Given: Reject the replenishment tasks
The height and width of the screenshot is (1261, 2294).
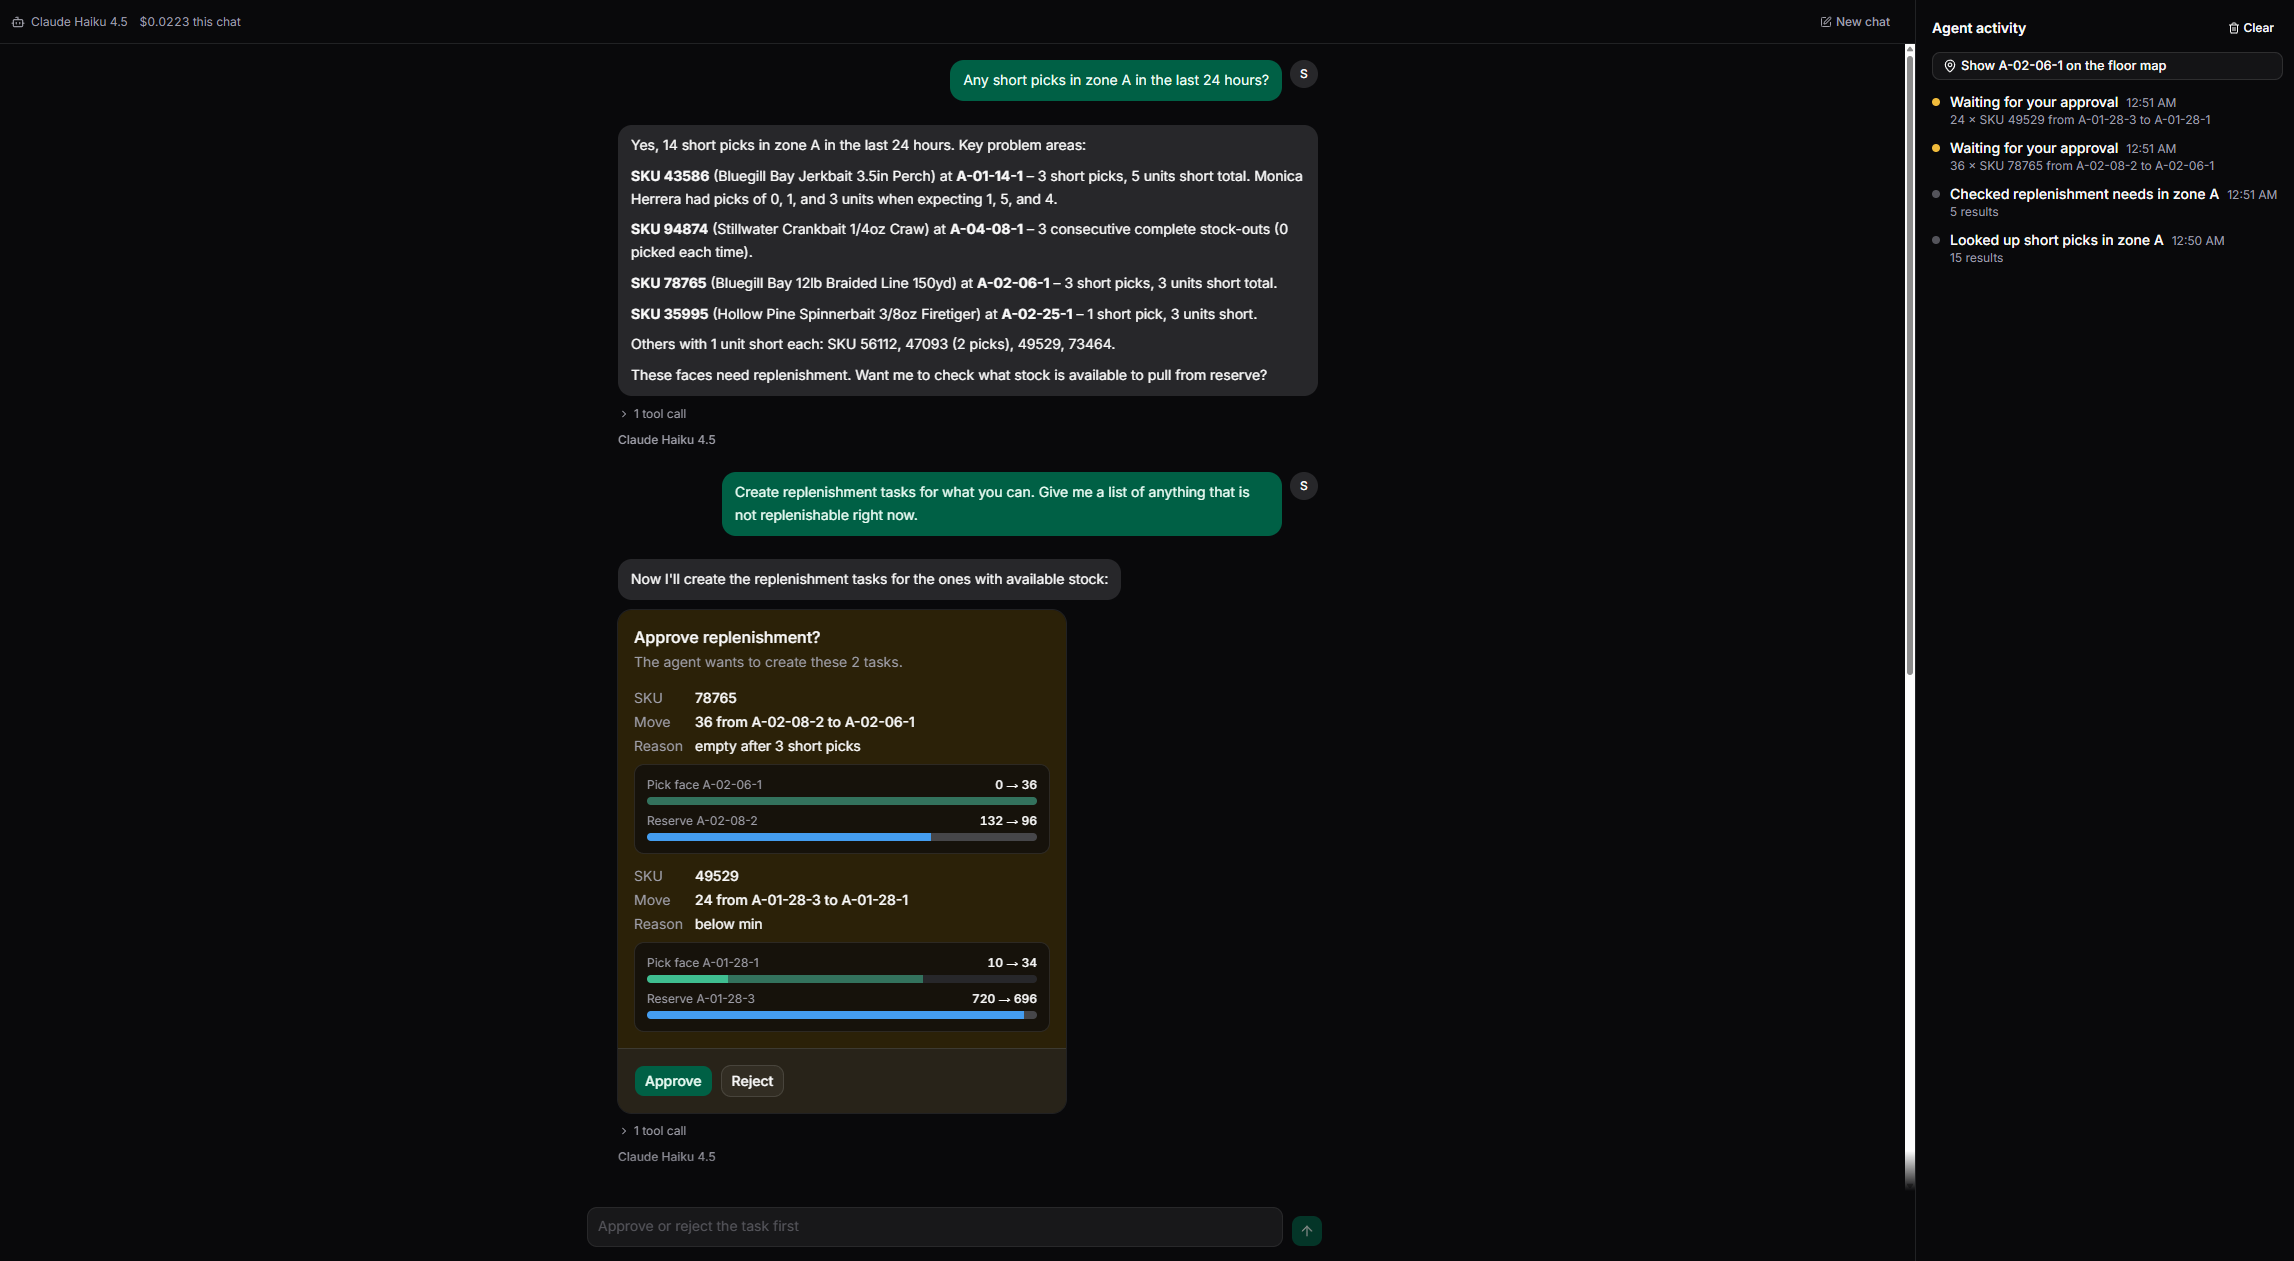Looking at the screenshot, I should [752, 1081].
